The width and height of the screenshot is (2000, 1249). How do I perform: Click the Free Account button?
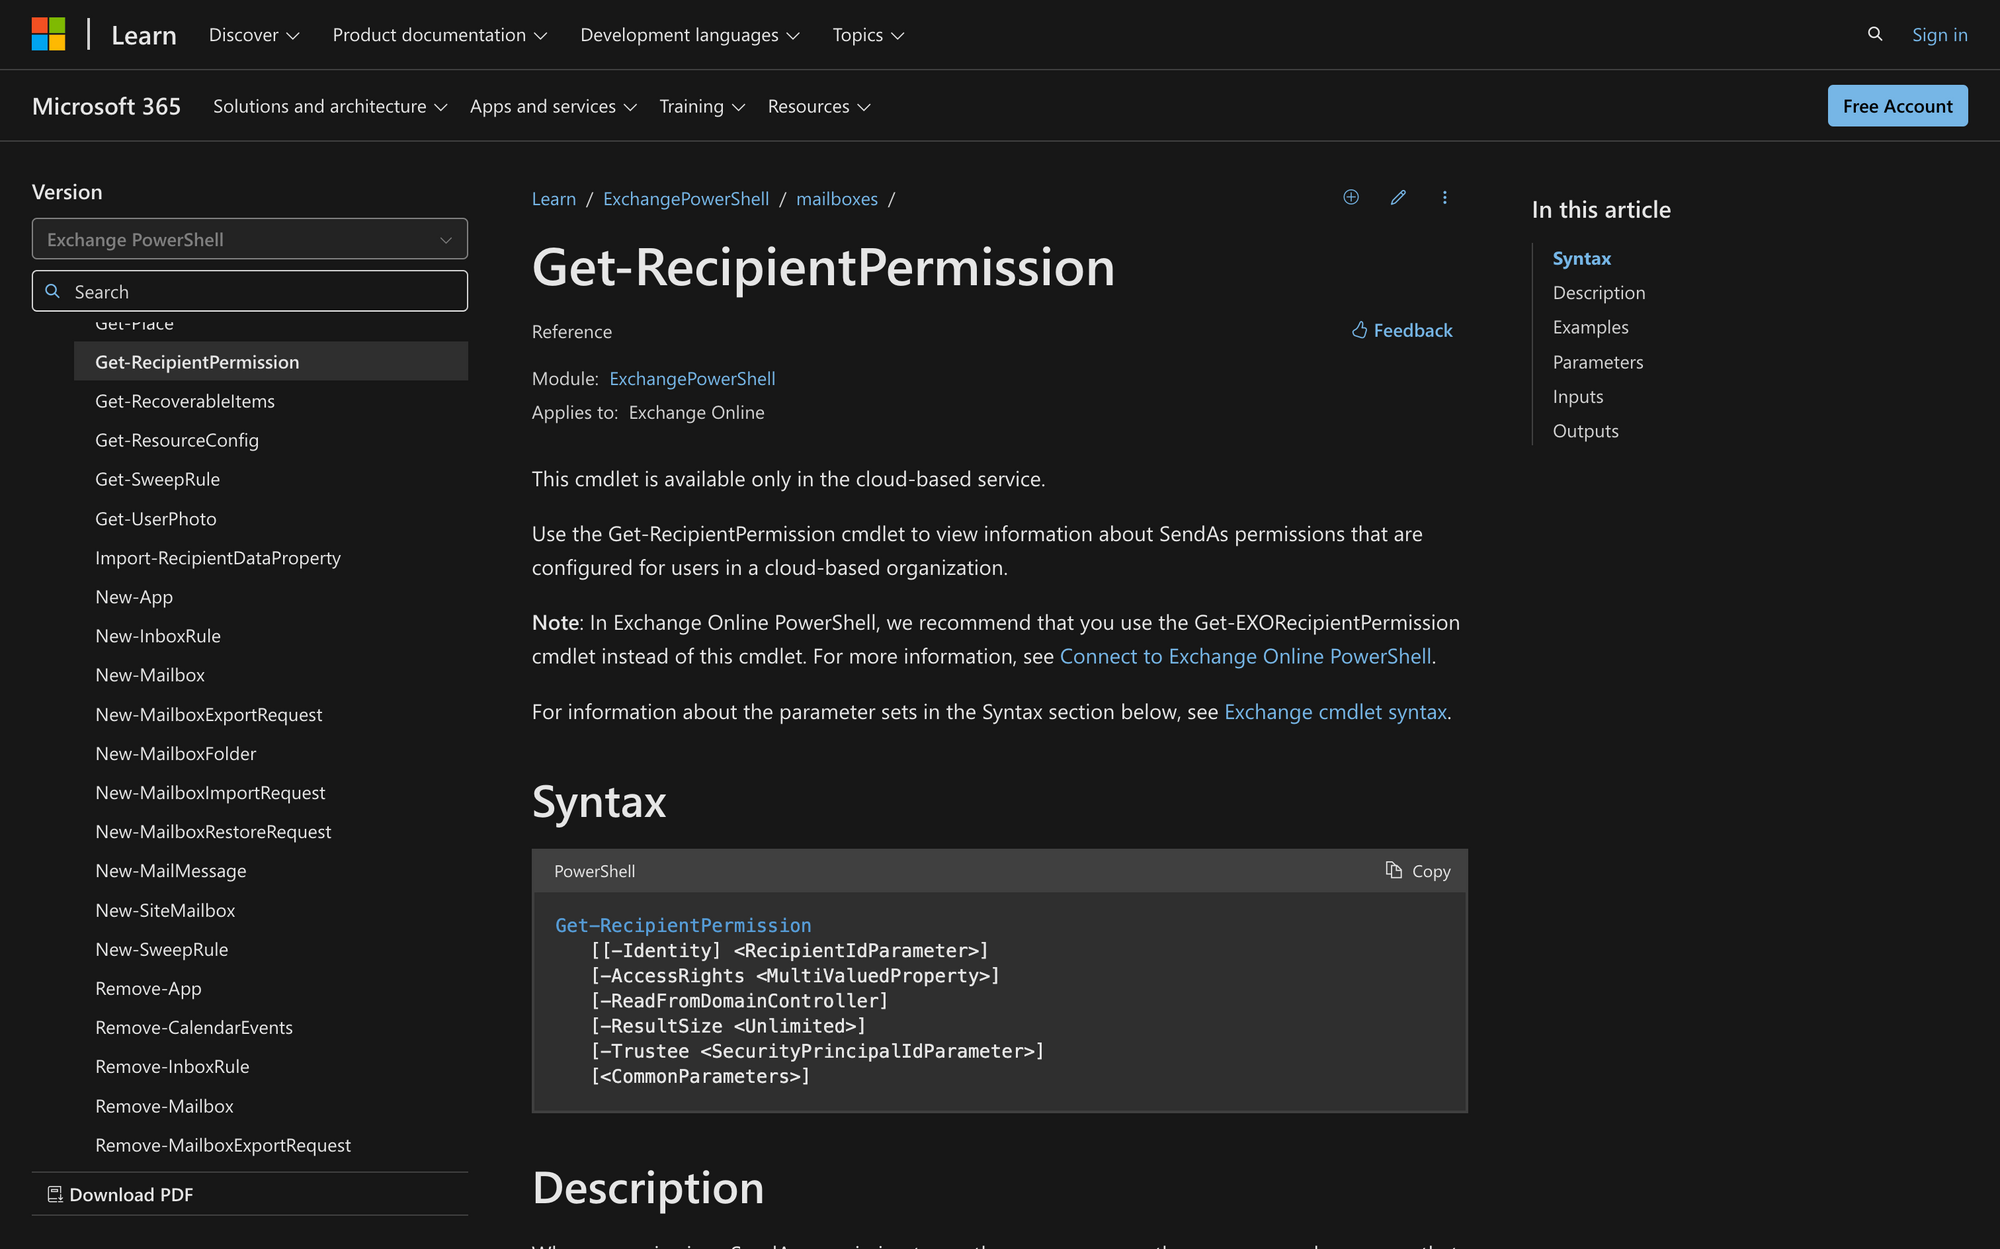(x=1897, y=106)
